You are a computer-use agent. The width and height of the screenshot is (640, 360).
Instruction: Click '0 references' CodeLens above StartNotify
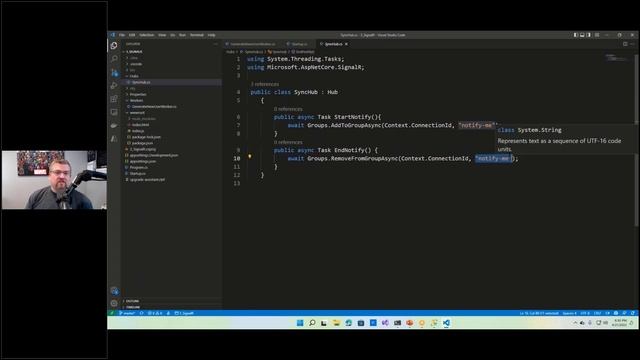(288, 109)
